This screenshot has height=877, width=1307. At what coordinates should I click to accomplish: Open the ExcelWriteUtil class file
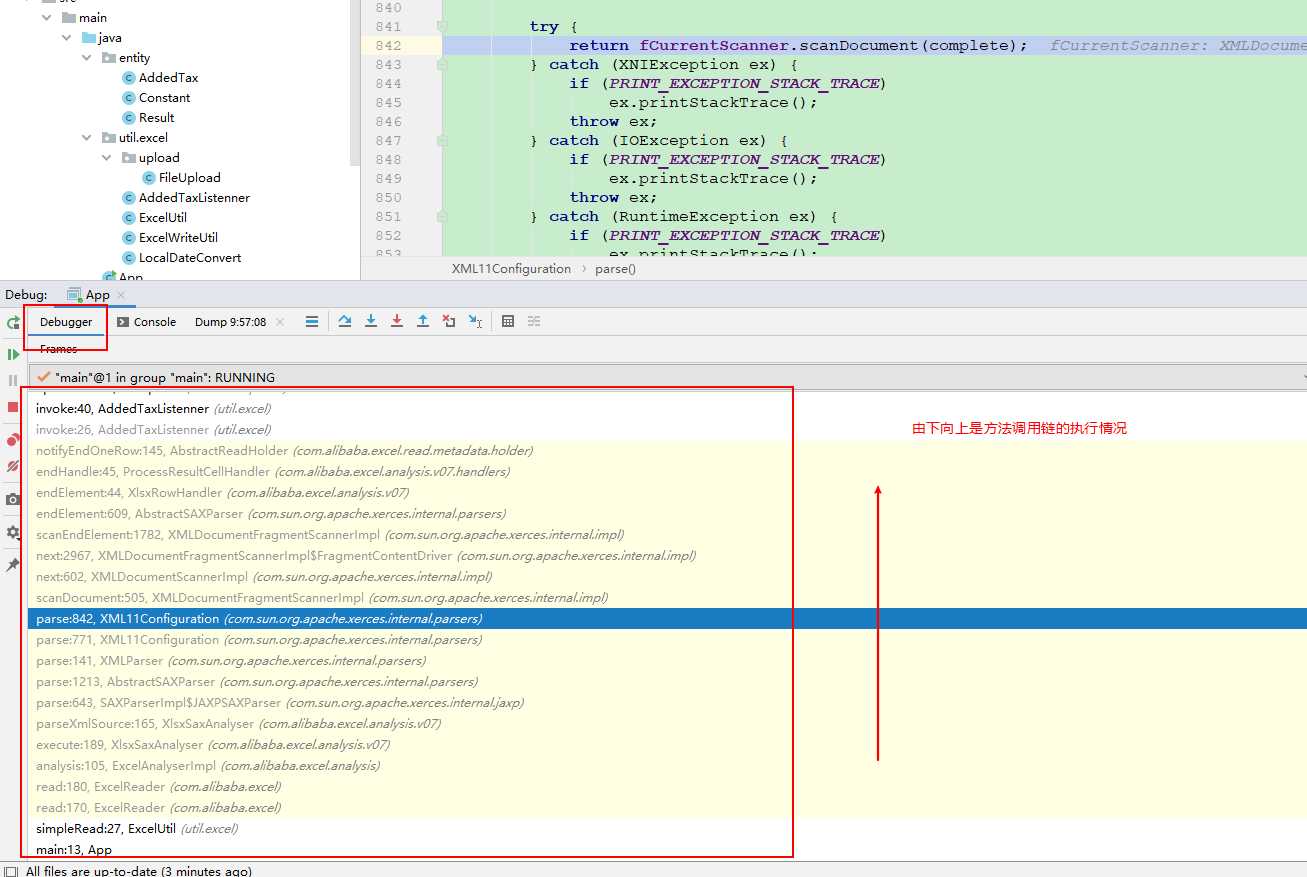click(x=170, y=238)
